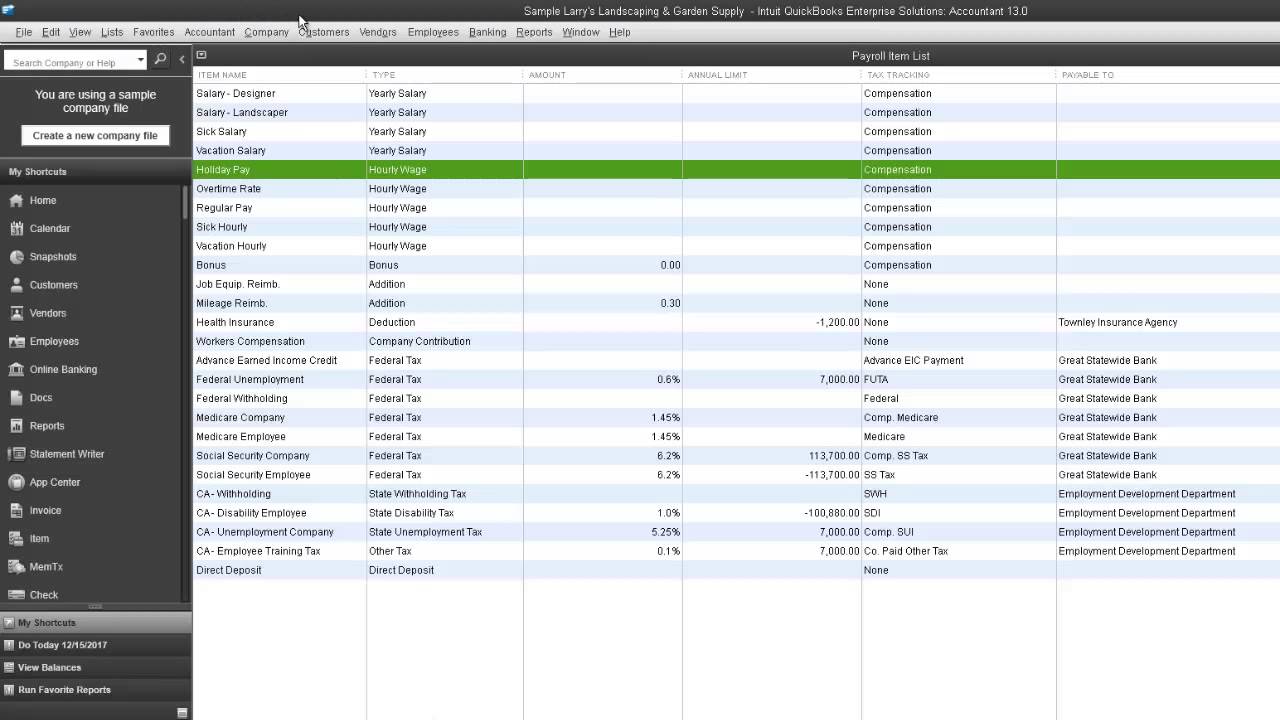Collapse the left icon bar arrow
This screenshot has height=720, width=1280.
click(181, 60)
